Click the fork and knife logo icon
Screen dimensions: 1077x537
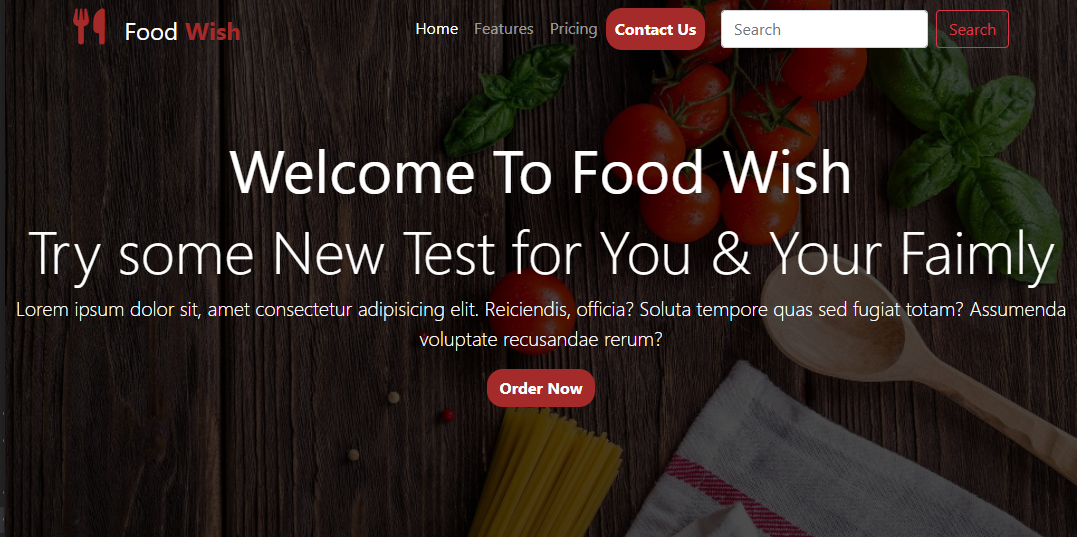[89, 27]
